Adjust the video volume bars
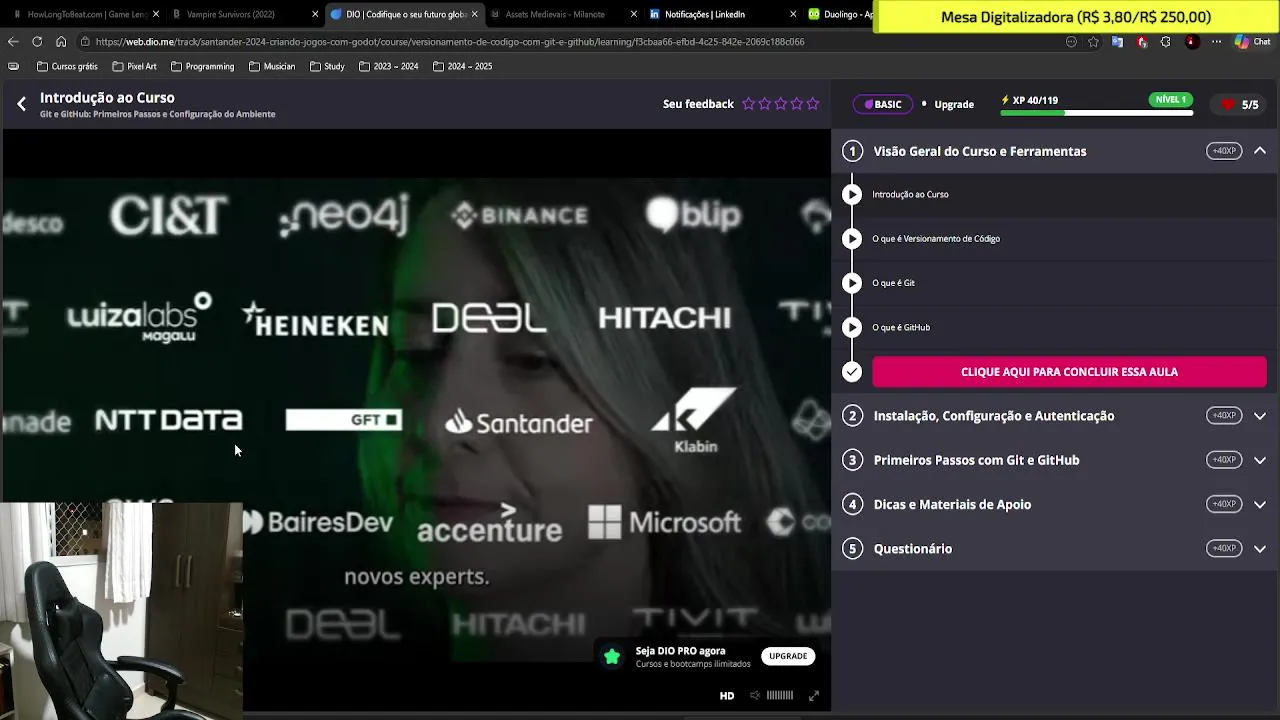This screenshot has width=1280, height=720. [780, 696]
